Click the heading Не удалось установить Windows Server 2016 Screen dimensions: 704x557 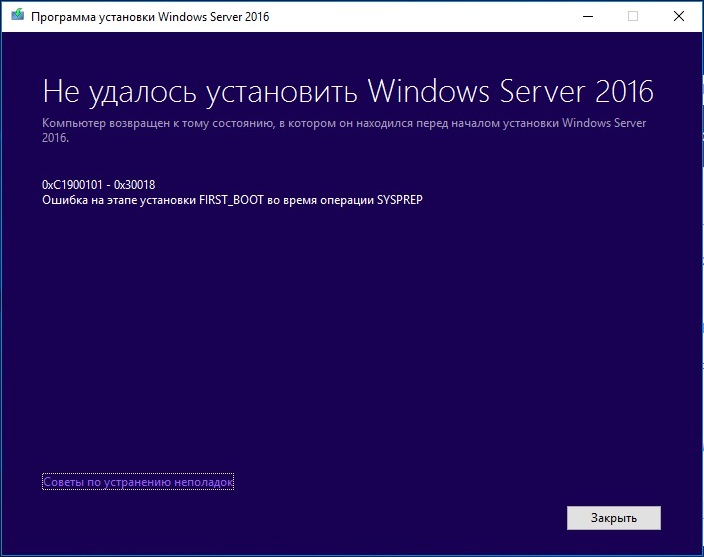[348, 92]
